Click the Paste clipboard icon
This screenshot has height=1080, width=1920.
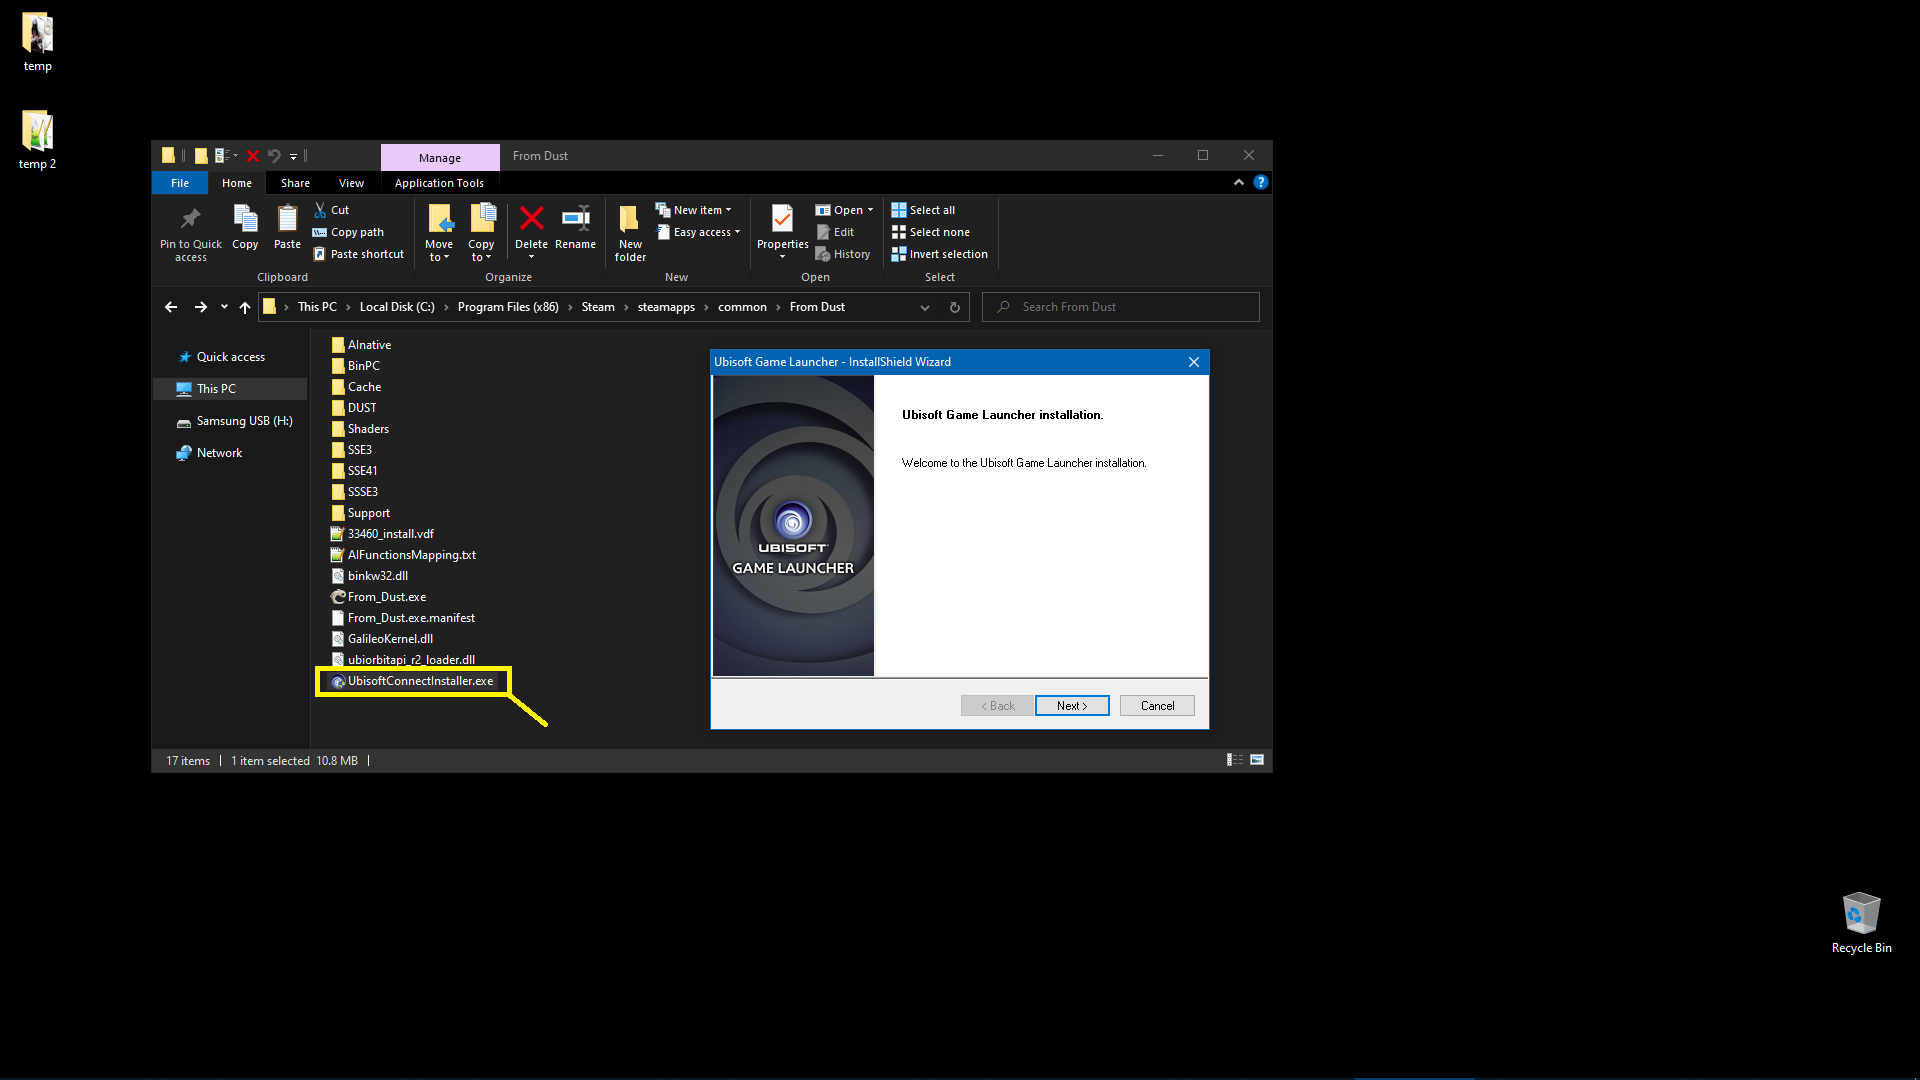click(x=287, y=220)
